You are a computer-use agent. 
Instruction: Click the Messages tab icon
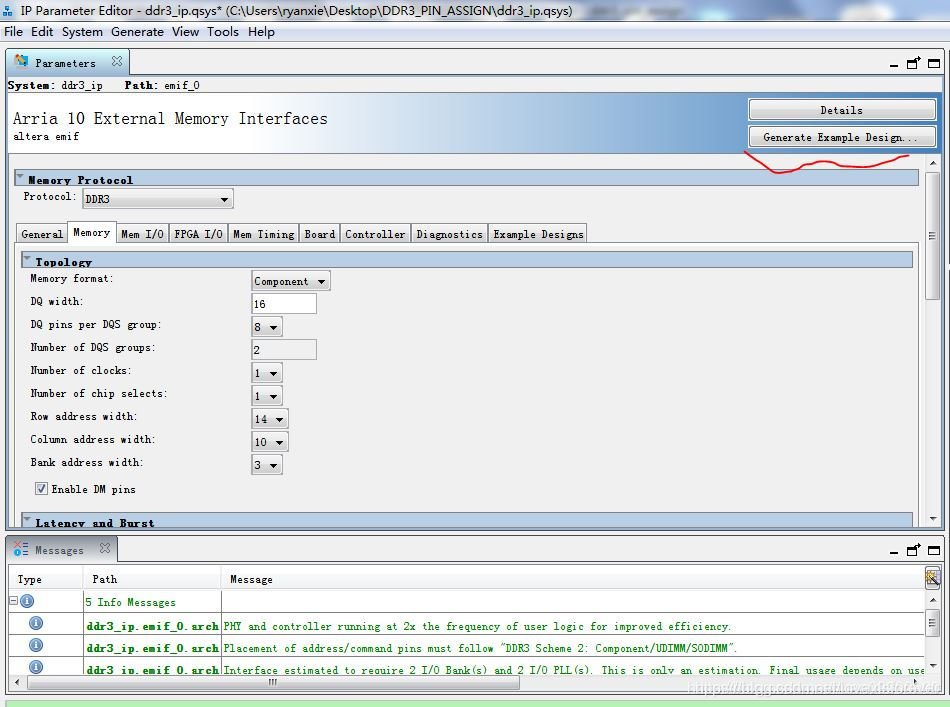click(x=21, y=548)
